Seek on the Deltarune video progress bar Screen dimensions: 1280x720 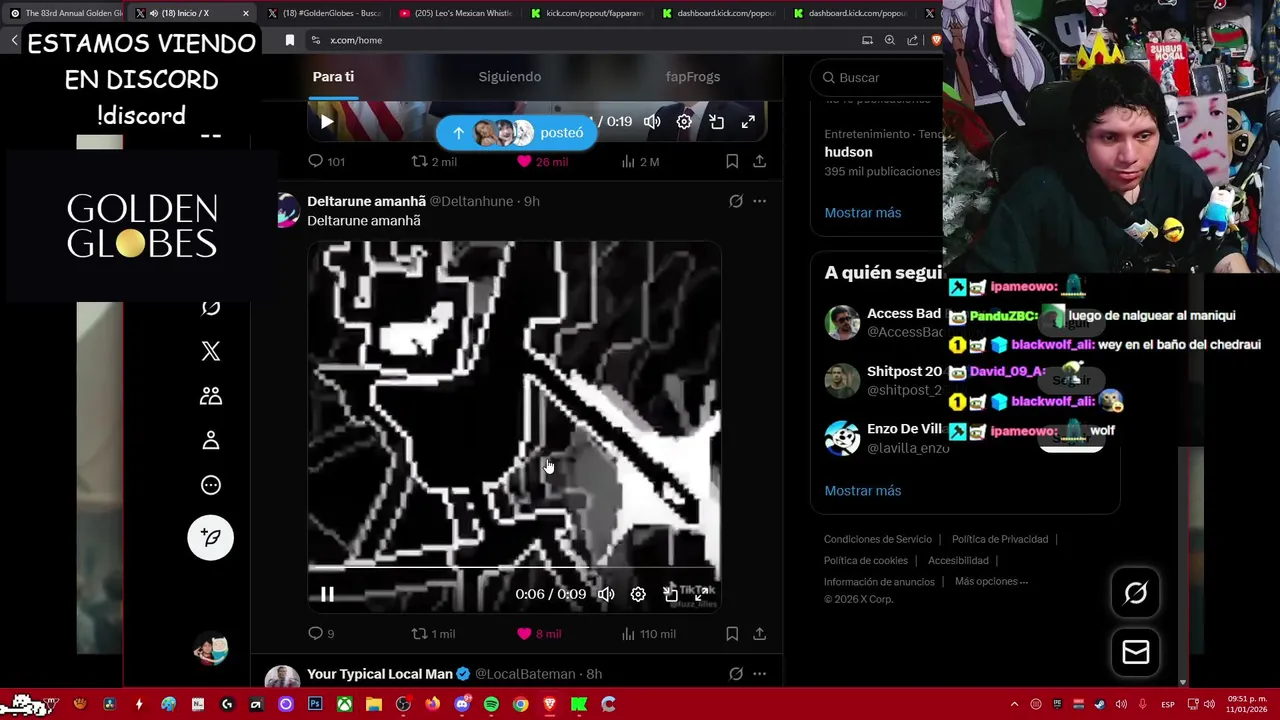pyautogui.click(x=514, y=566)
